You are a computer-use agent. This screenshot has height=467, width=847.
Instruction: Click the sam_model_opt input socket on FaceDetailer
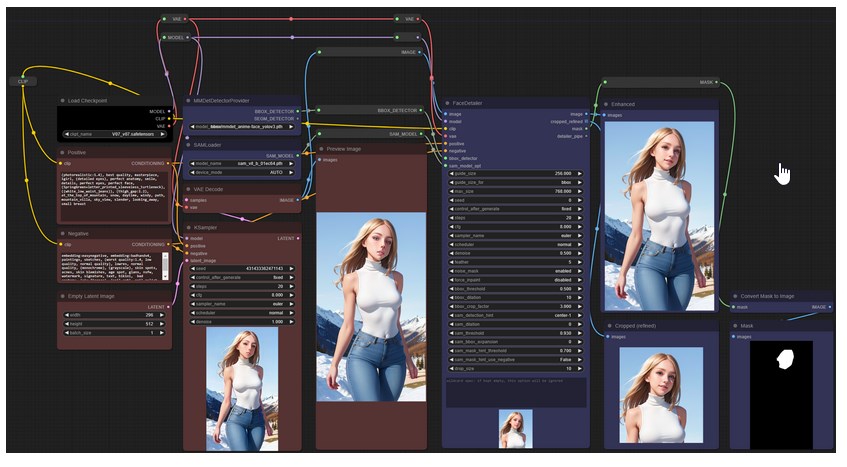coord(446,166)
